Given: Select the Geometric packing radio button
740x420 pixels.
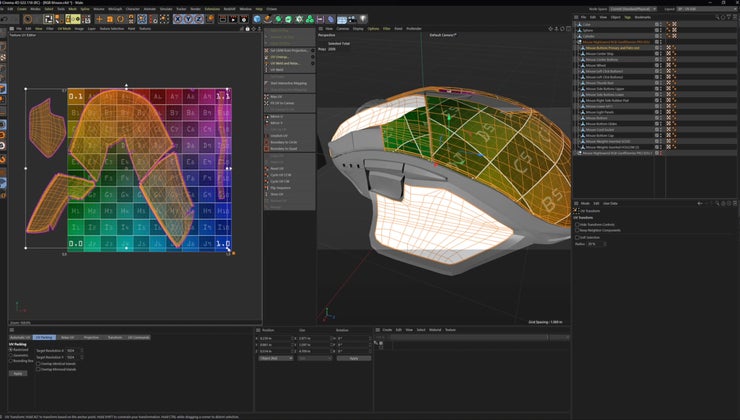Looking at the screenshot, I should [11, 355].
